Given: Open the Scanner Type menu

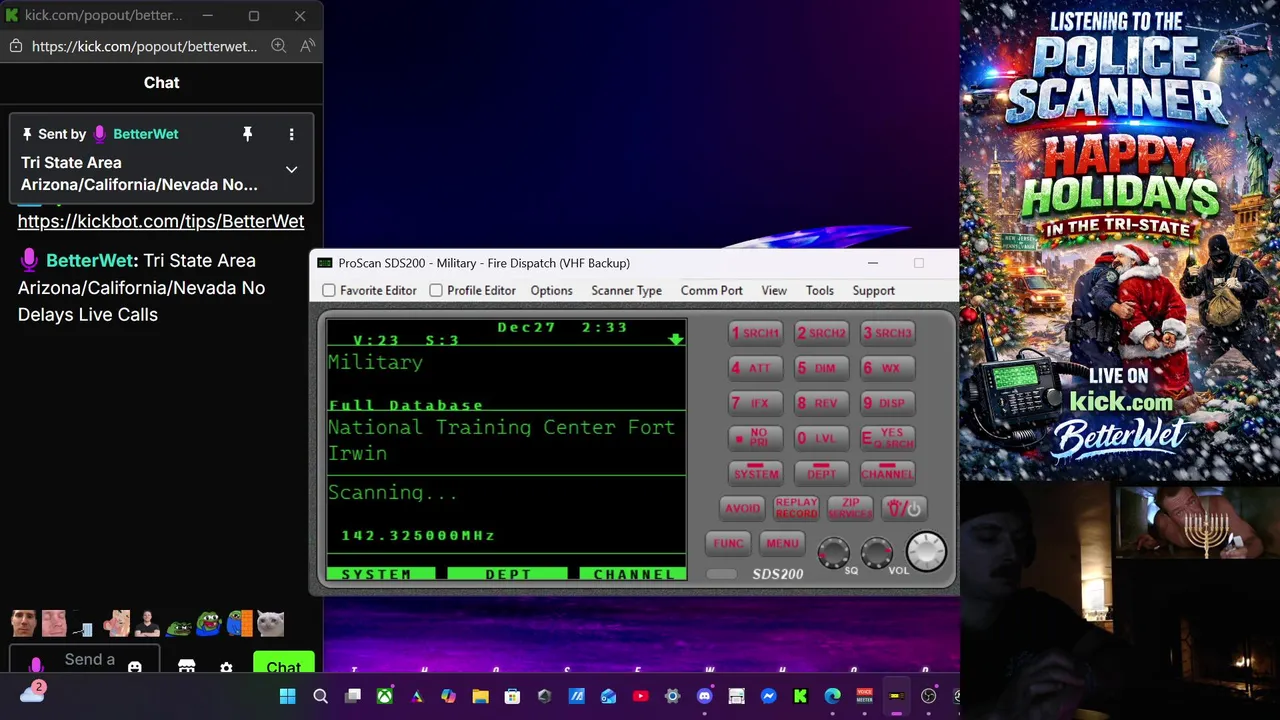Looking at the screenshot, I should point(626,290).
